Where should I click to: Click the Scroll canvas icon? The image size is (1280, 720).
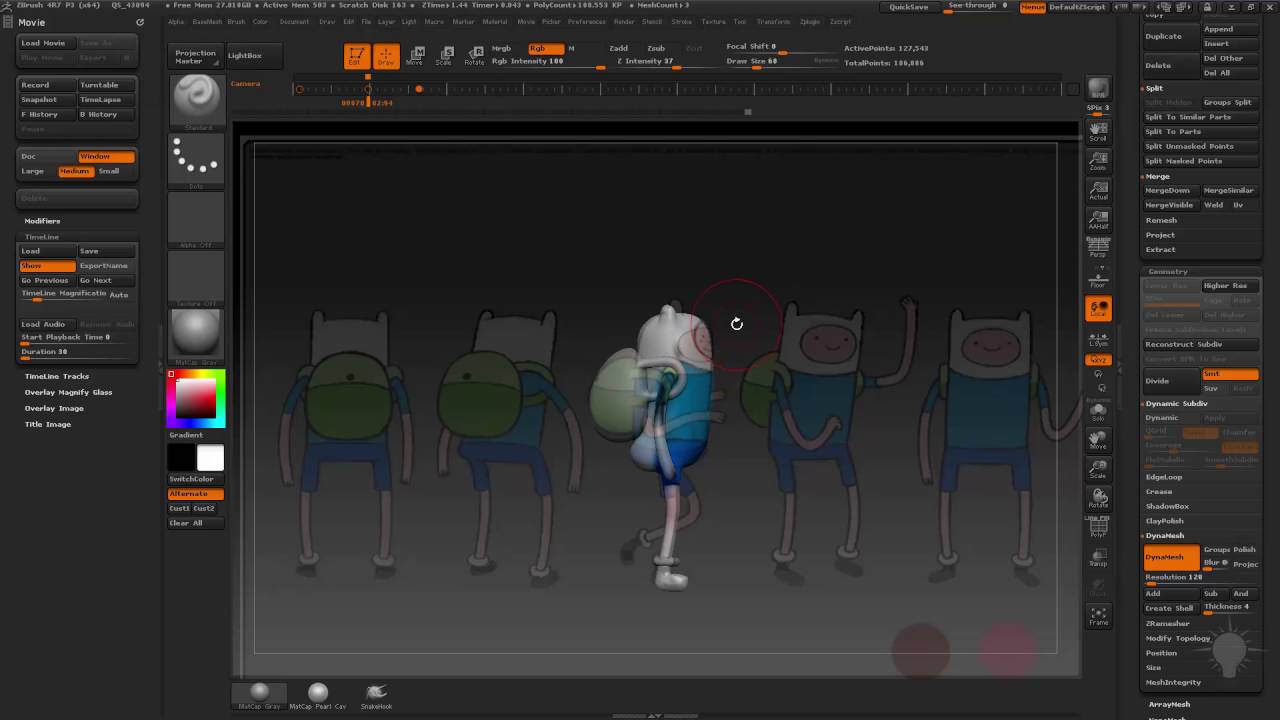(1098, 131)
